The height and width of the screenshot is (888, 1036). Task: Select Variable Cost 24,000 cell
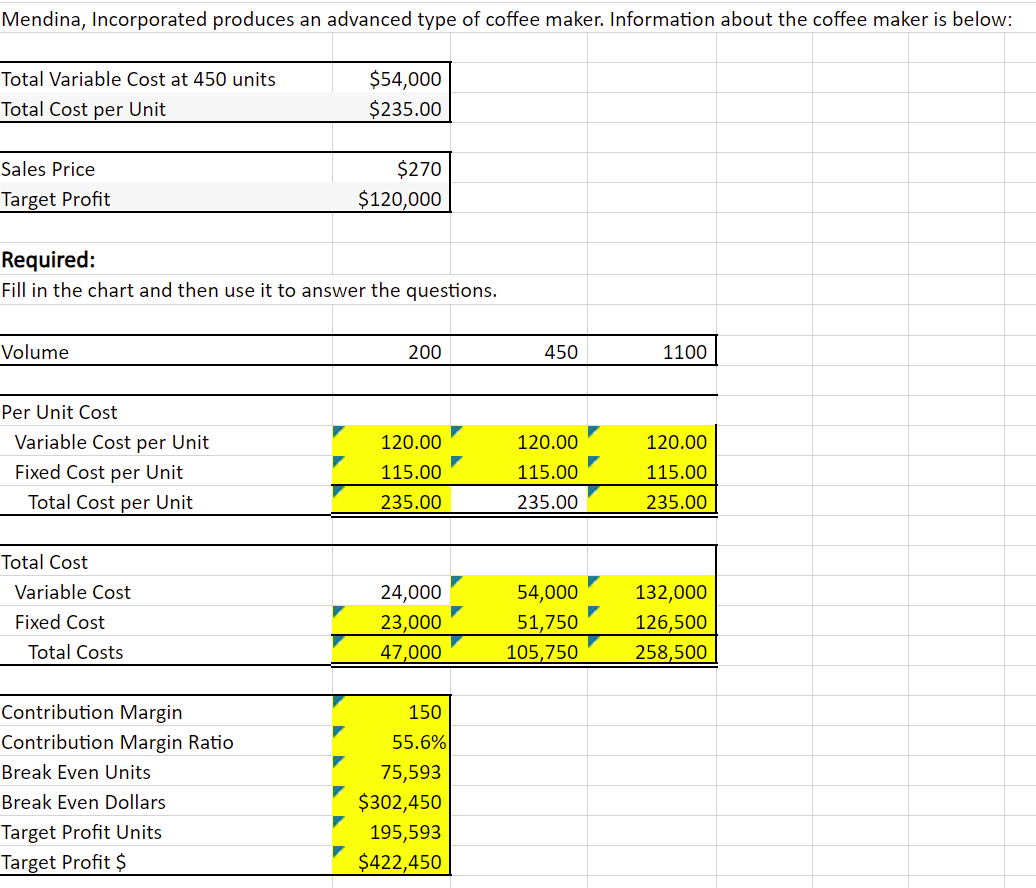point(392,591)
